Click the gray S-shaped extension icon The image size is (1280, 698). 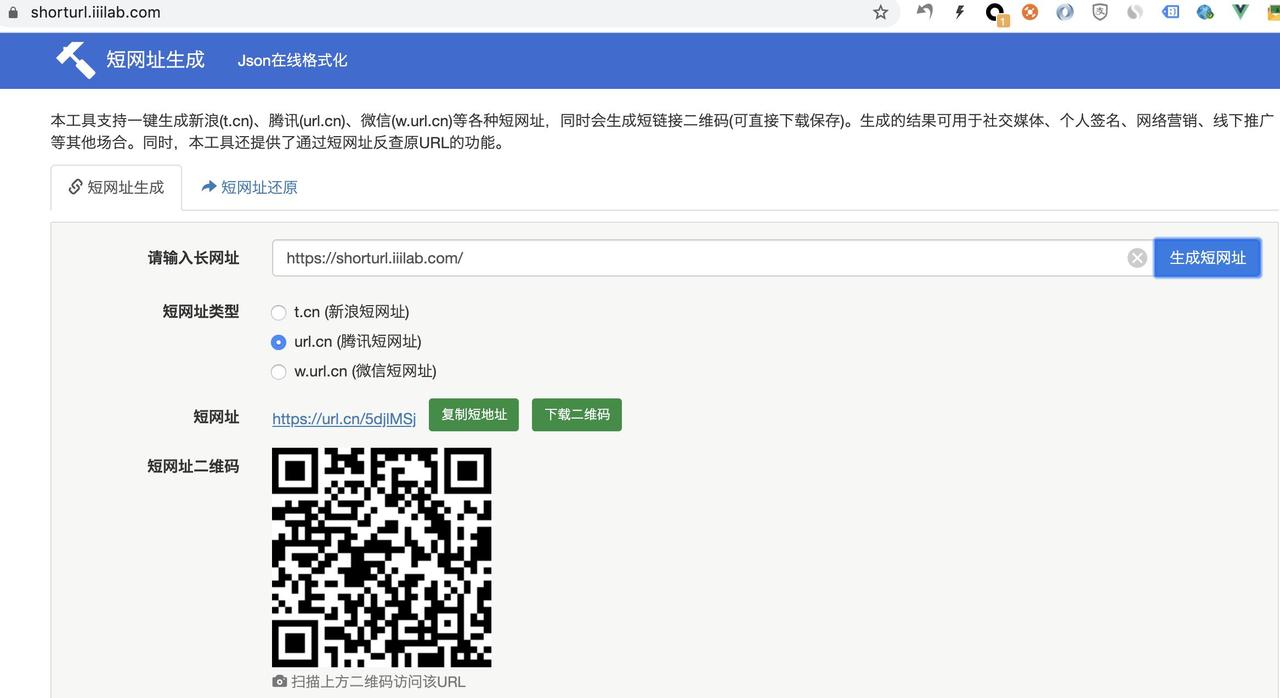1135,12
